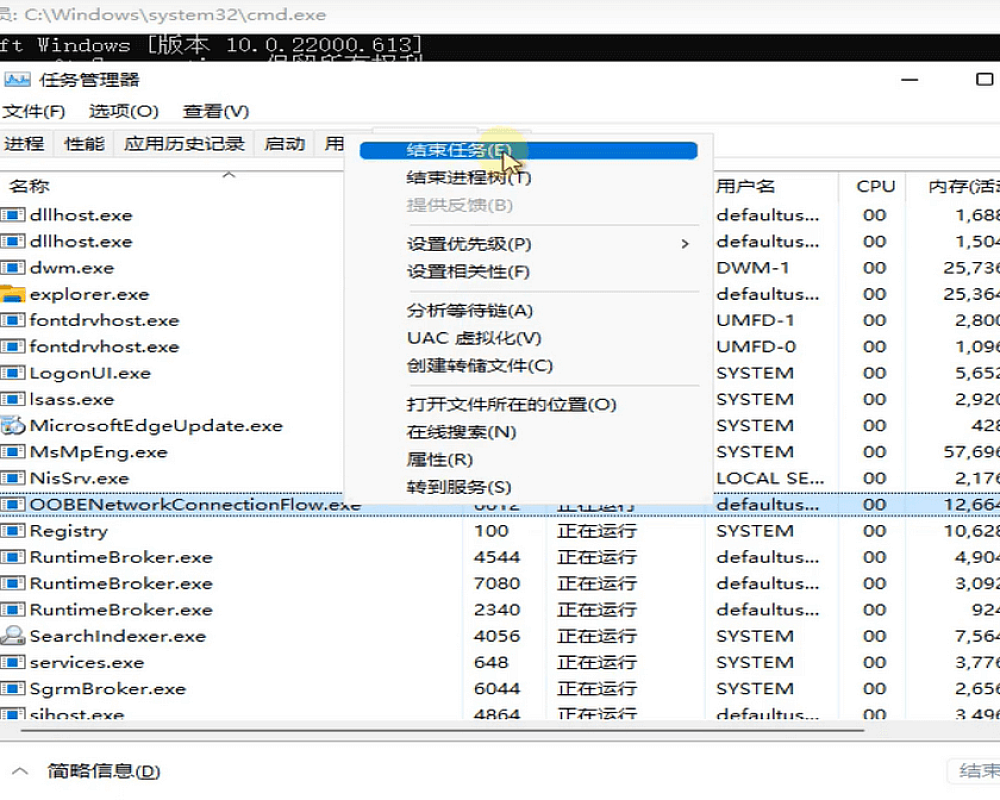
Task: Choose 转到服务 in the context menu
Action: [x=458, y=487]
